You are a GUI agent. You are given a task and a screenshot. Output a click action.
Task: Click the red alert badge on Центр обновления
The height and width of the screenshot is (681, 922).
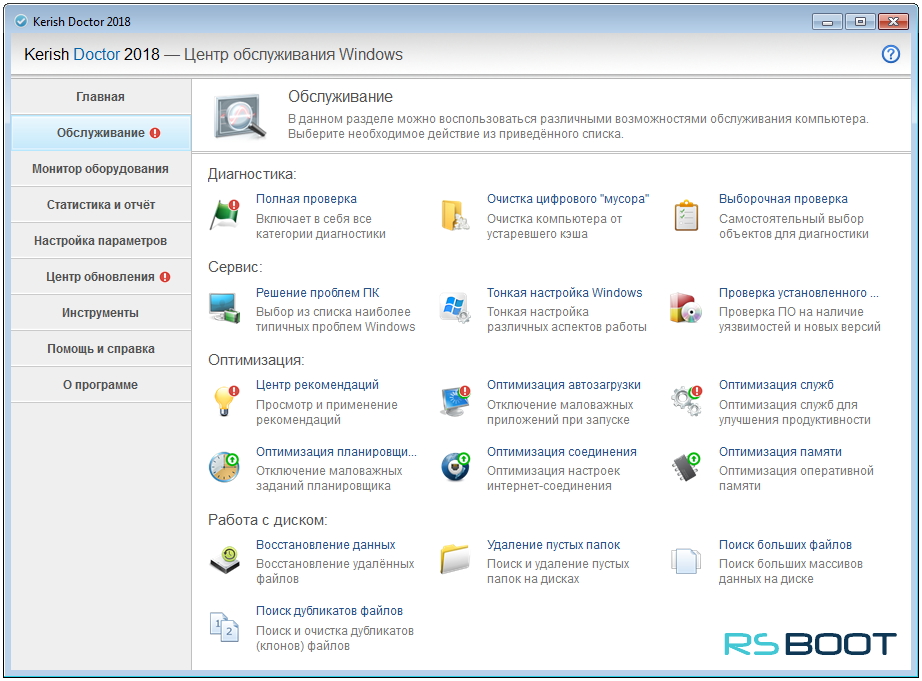click(165, 277)
